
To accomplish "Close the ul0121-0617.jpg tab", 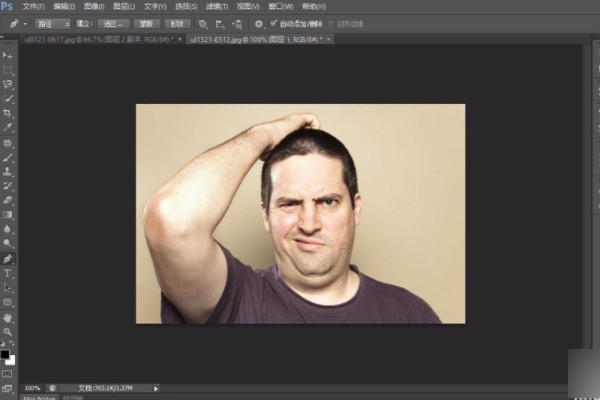I will [x=180, y=39].
